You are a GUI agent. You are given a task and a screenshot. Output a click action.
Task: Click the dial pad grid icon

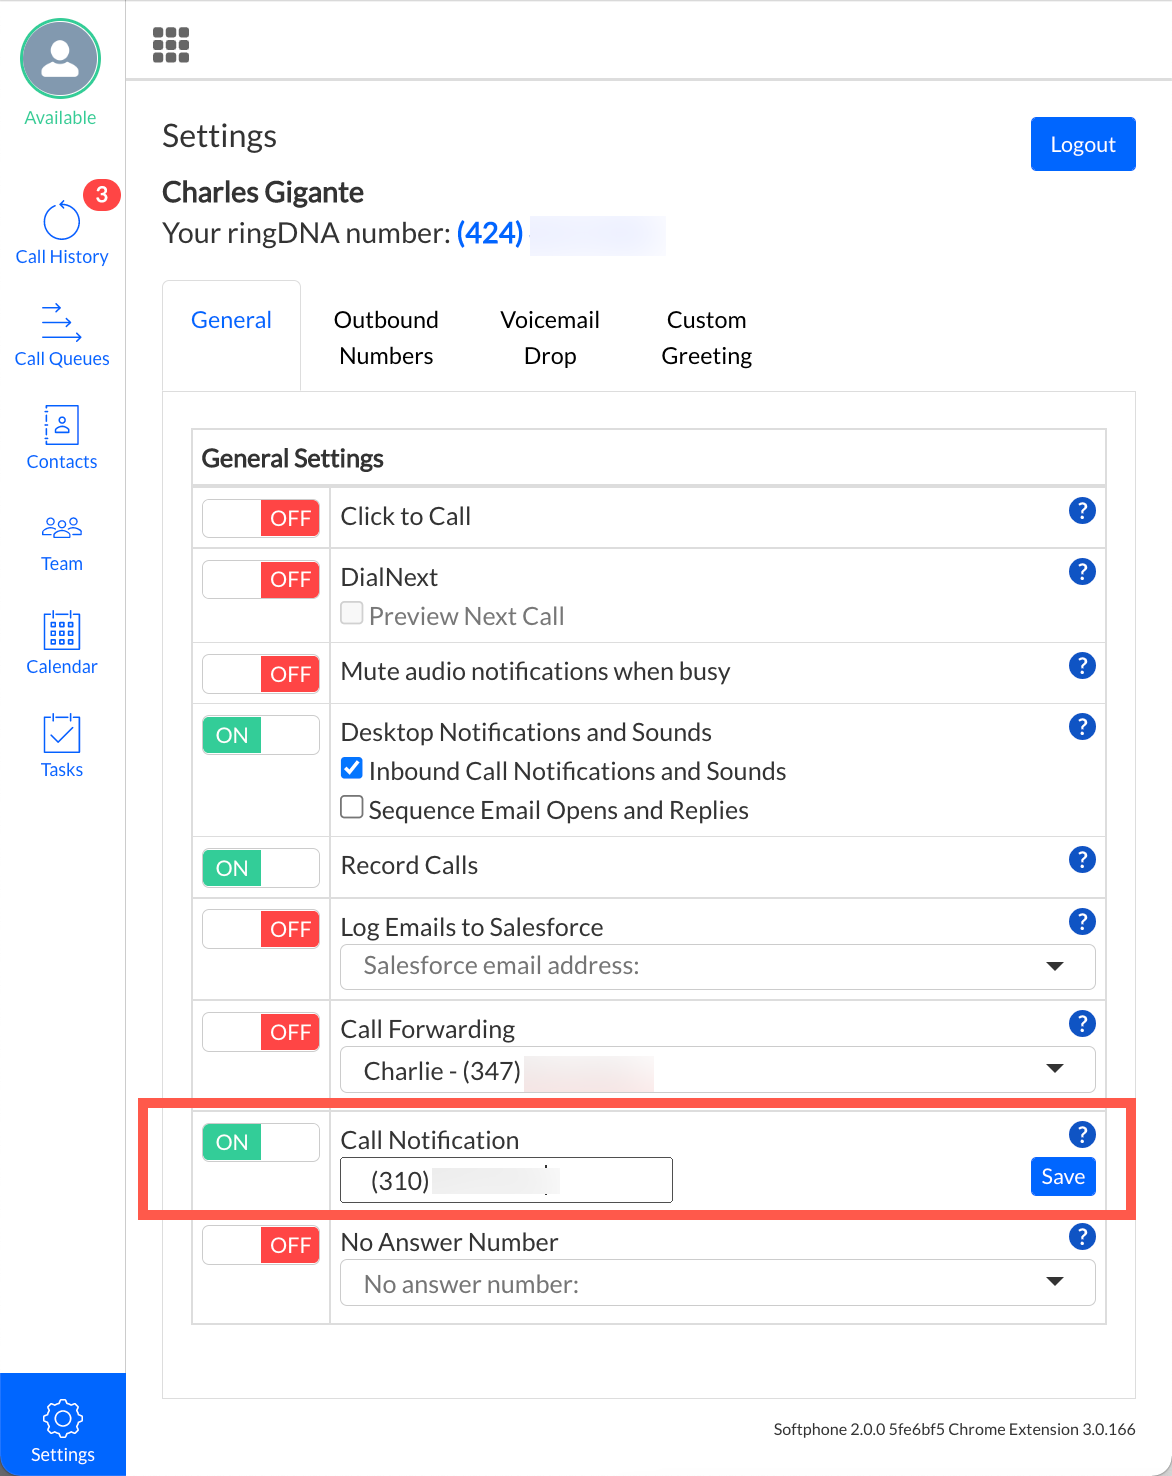pyautogui.click(x=171, y=45)
